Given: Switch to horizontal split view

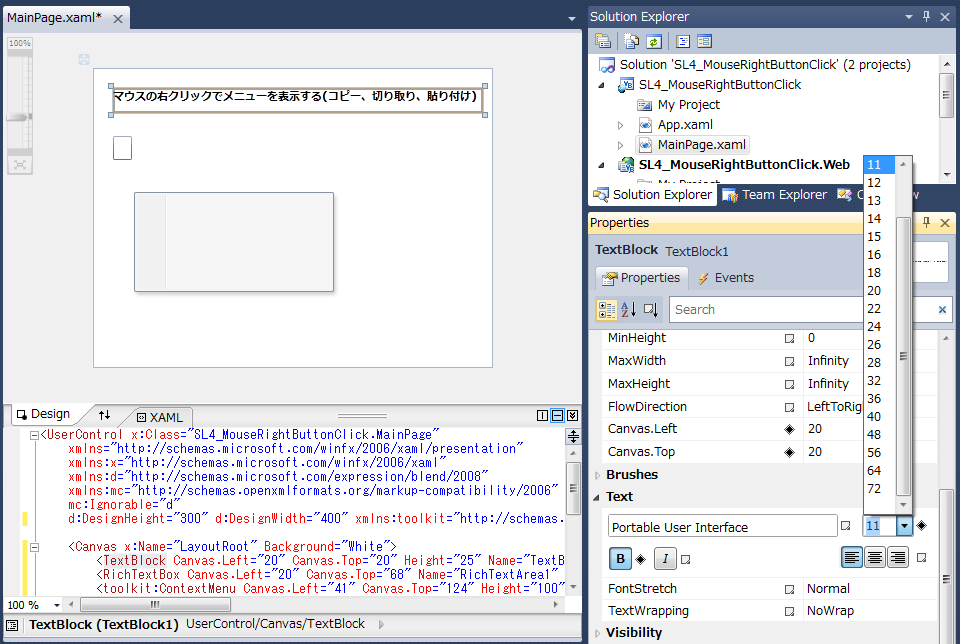Looking at the screenshot, I should coord(558,416).
